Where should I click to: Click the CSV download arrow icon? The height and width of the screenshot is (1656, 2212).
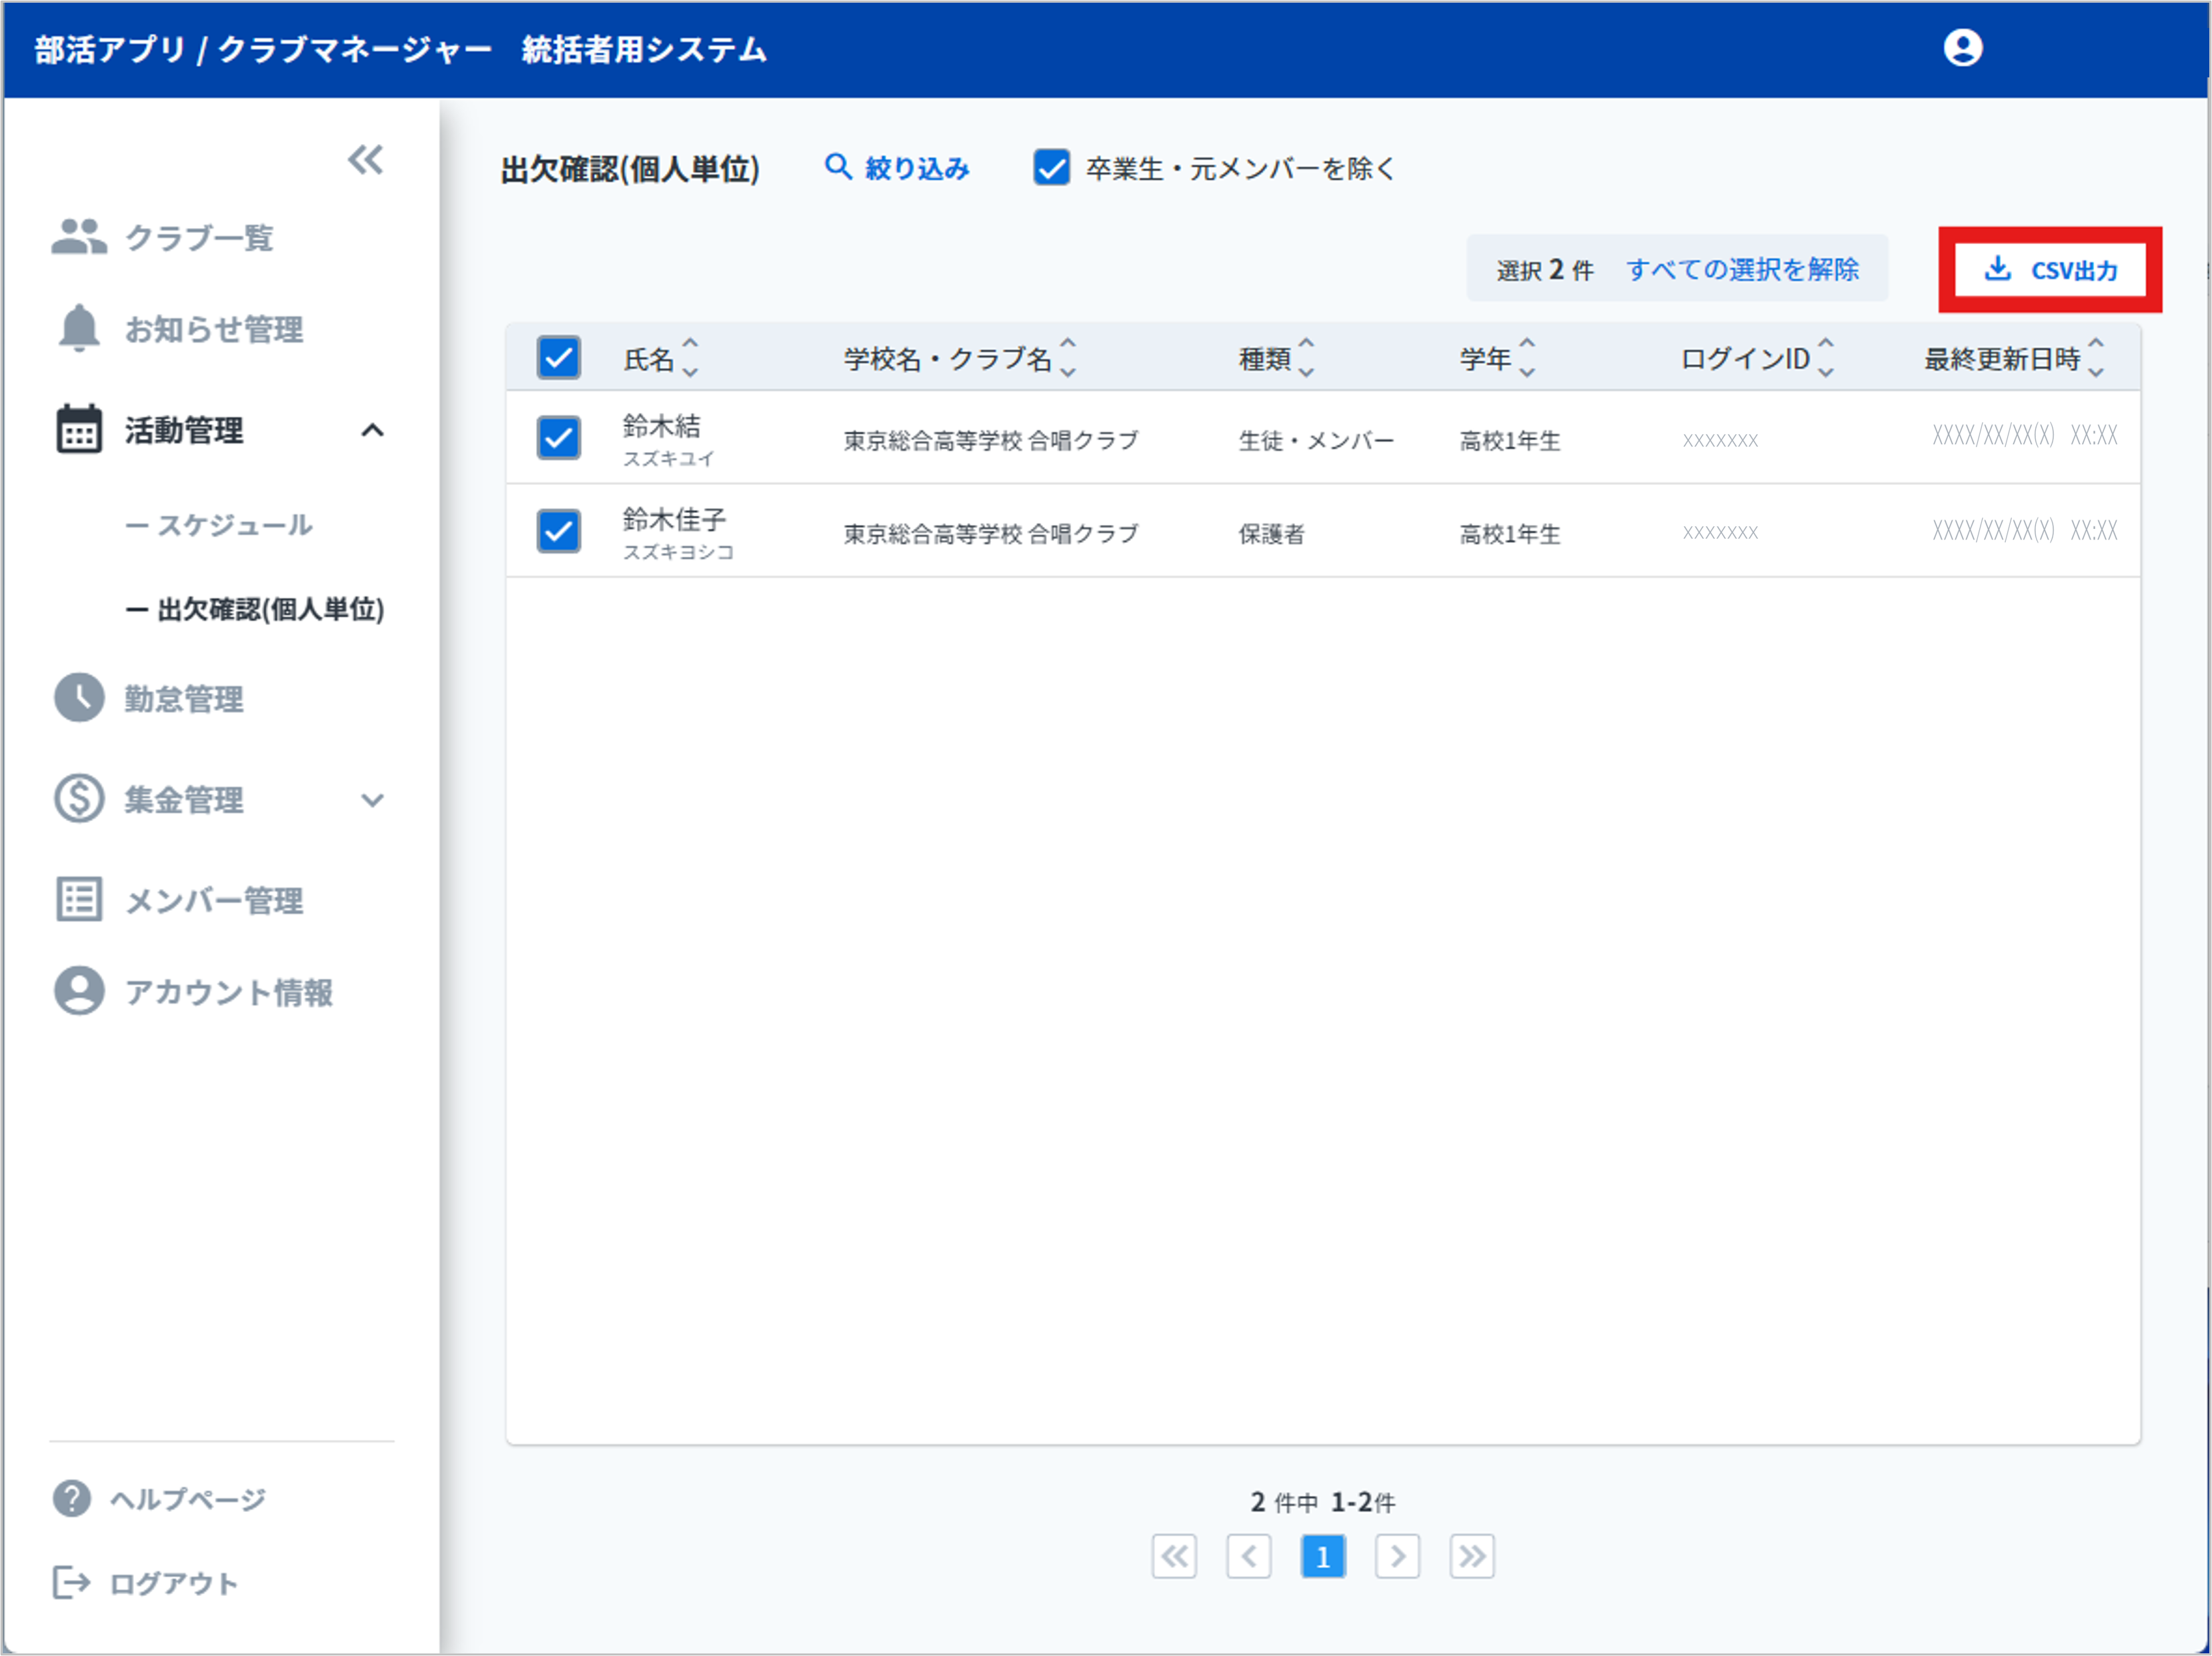point(1997,268)
